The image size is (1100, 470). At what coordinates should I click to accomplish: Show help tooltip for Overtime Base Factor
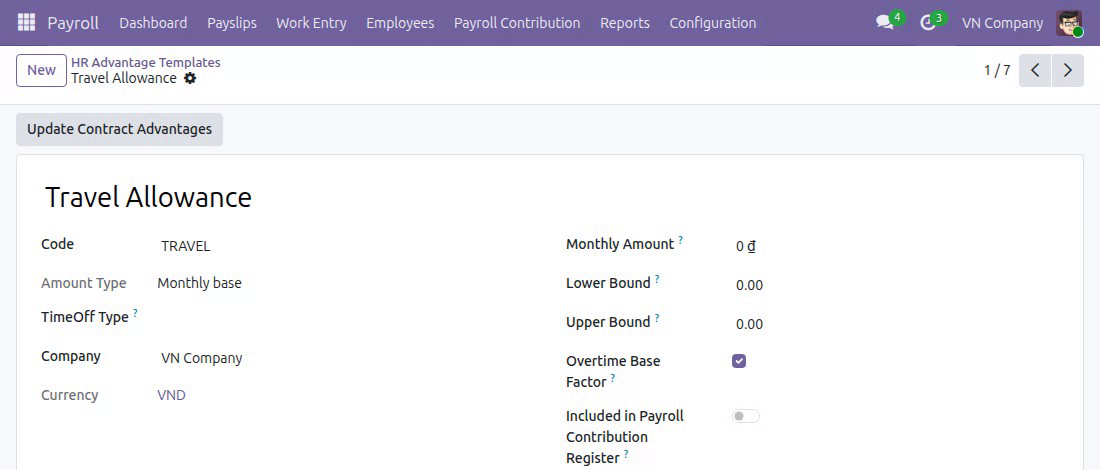coord(612,378)
